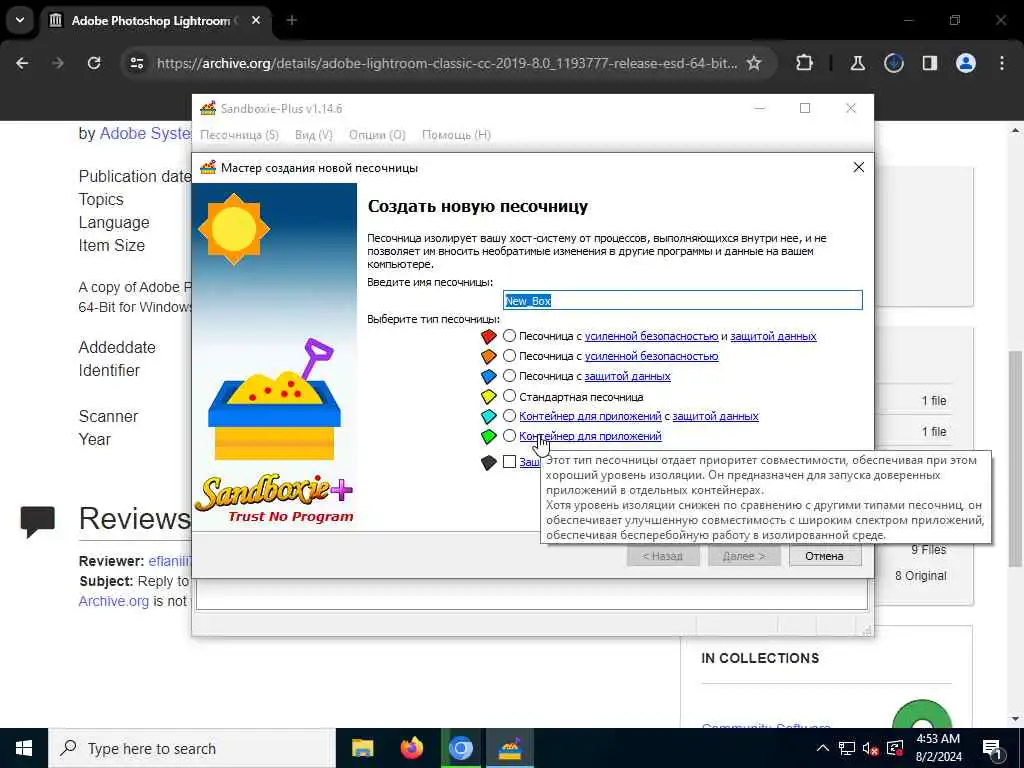Open the Adobe Systems author link on page

(x=145, y=133)
